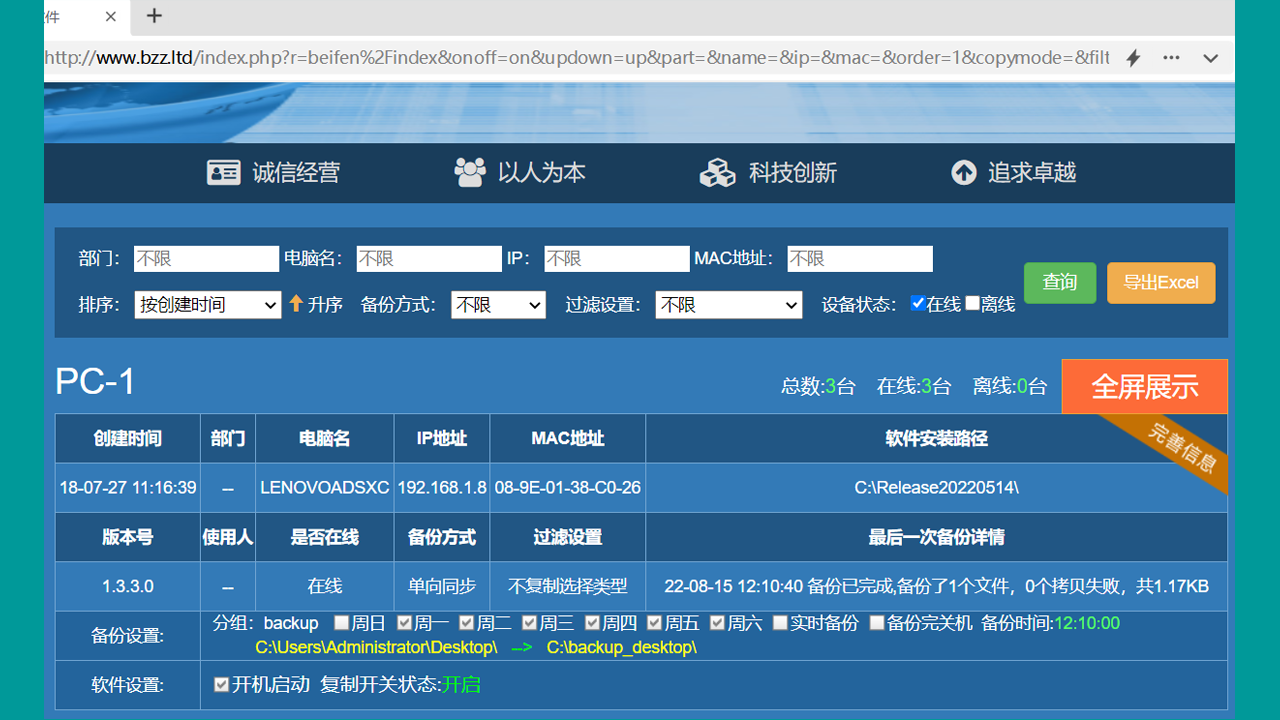Screen dimensions: 1280x720
Task: Click the lightning bolt icon in the address bar
Action: (1132, 58)
